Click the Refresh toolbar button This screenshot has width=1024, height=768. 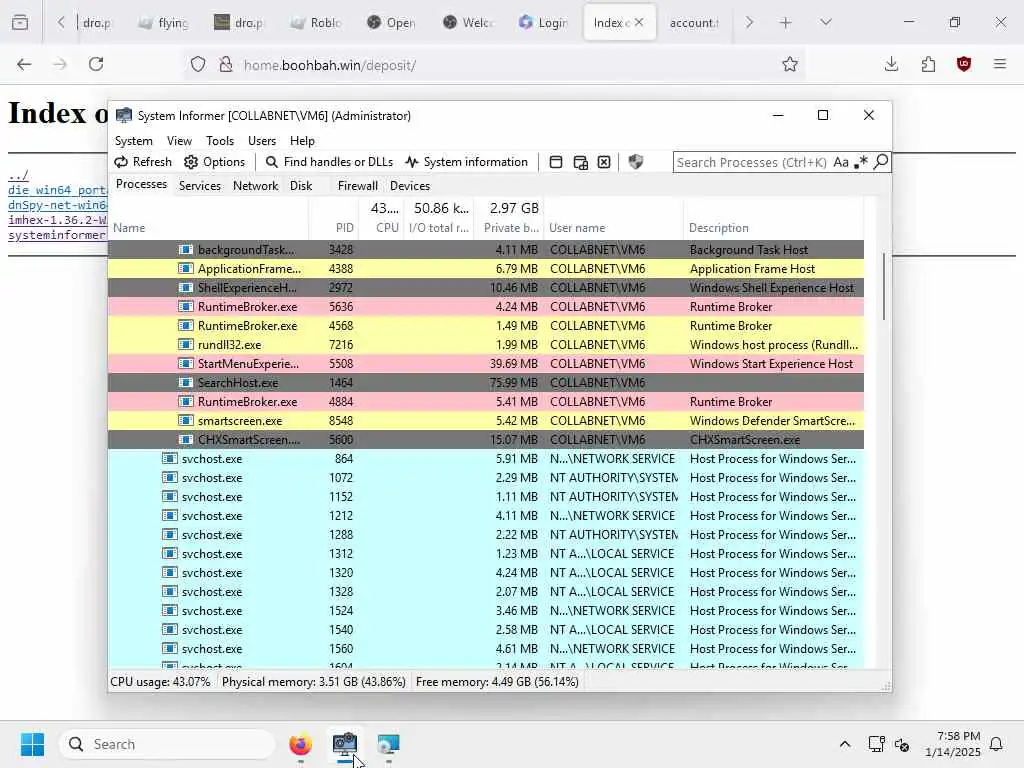(x=143, y=162)
